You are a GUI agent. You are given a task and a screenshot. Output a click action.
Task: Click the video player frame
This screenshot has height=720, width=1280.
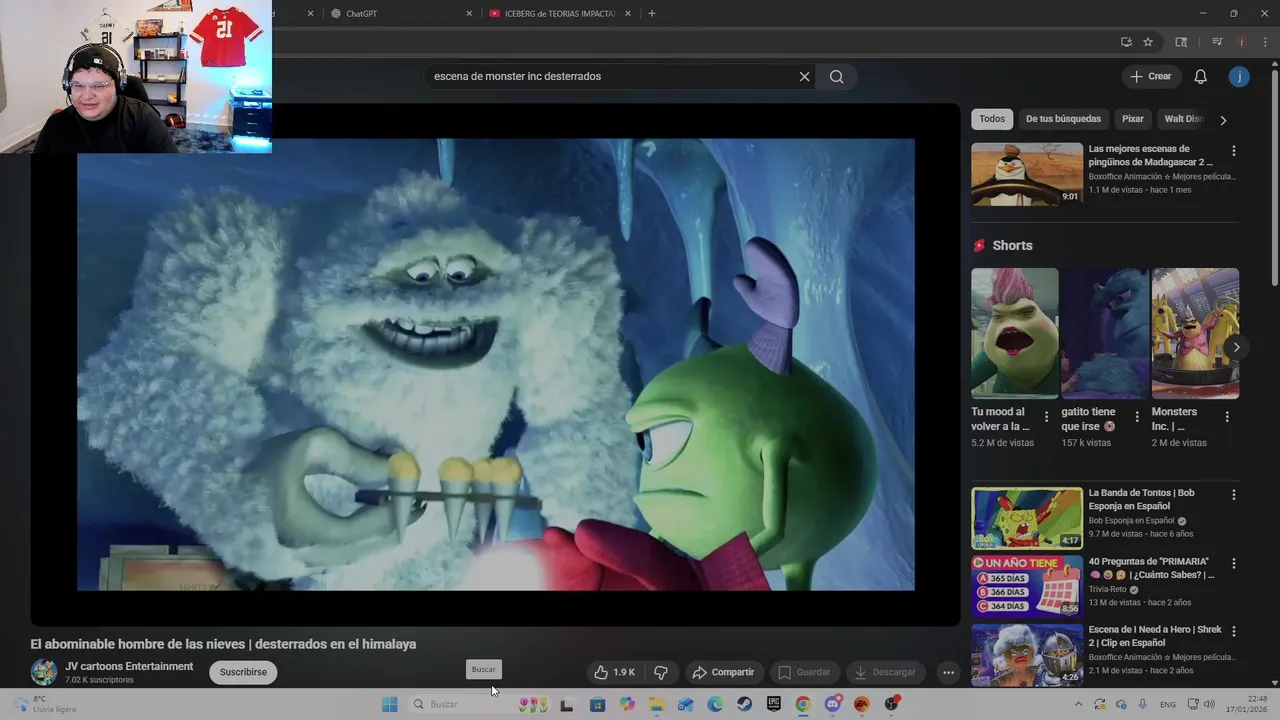(x=496, y=364)
